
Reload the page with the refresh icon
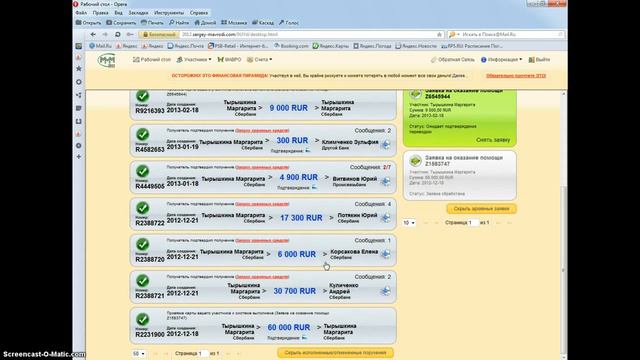118,35
